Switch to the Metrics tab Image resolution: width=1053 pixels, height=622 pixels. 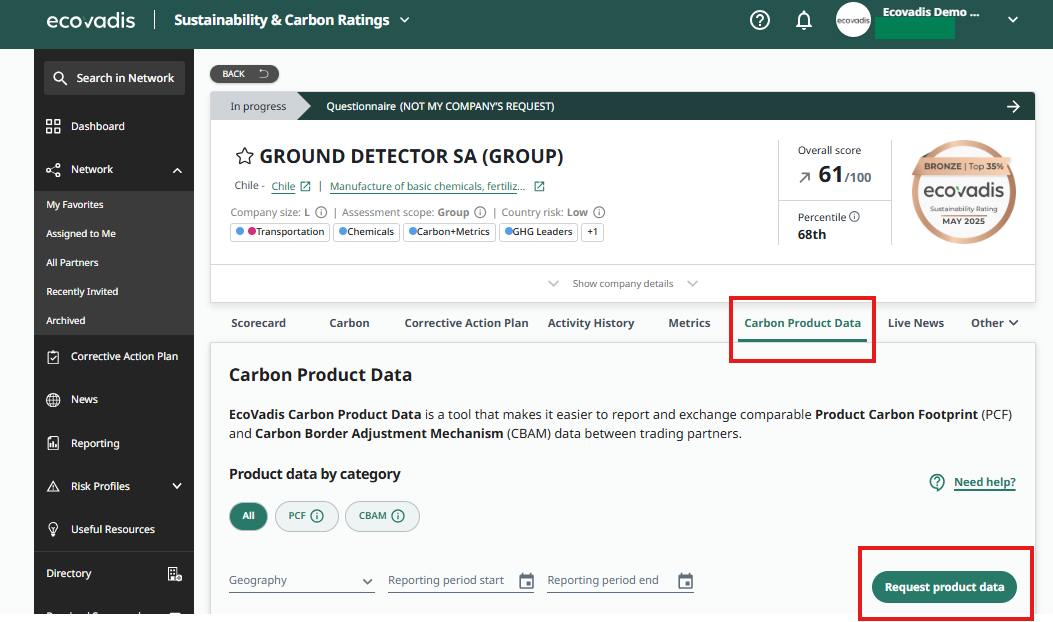pos(689,323)
